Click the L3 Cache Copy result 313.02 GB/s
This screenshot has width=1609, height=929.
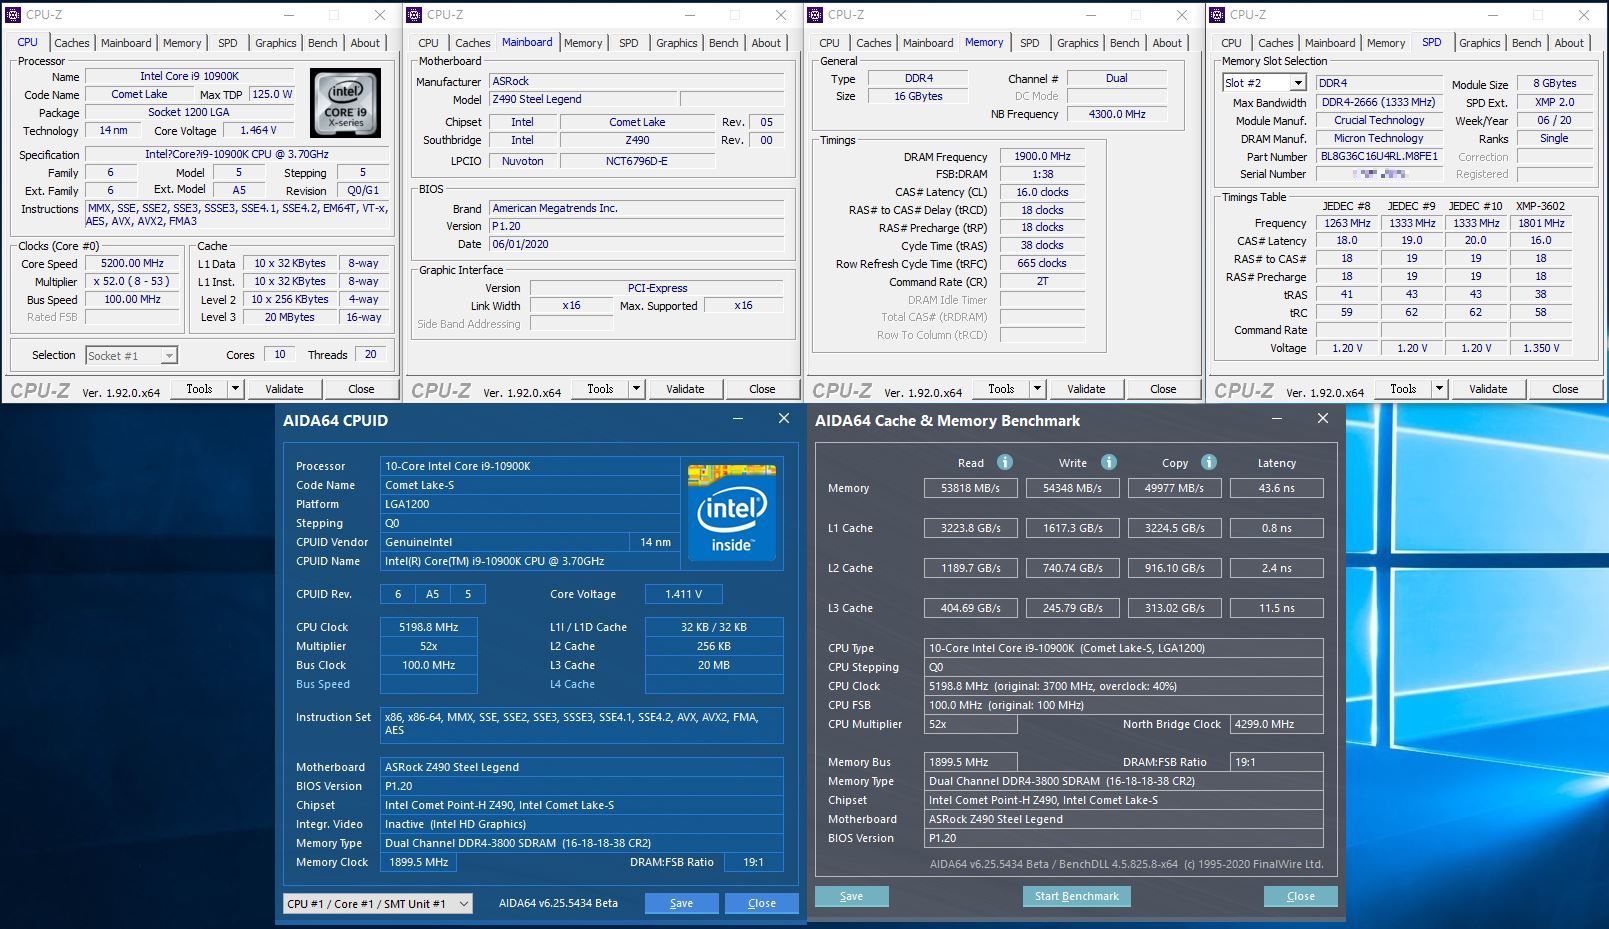click(x=1174, y=608)
